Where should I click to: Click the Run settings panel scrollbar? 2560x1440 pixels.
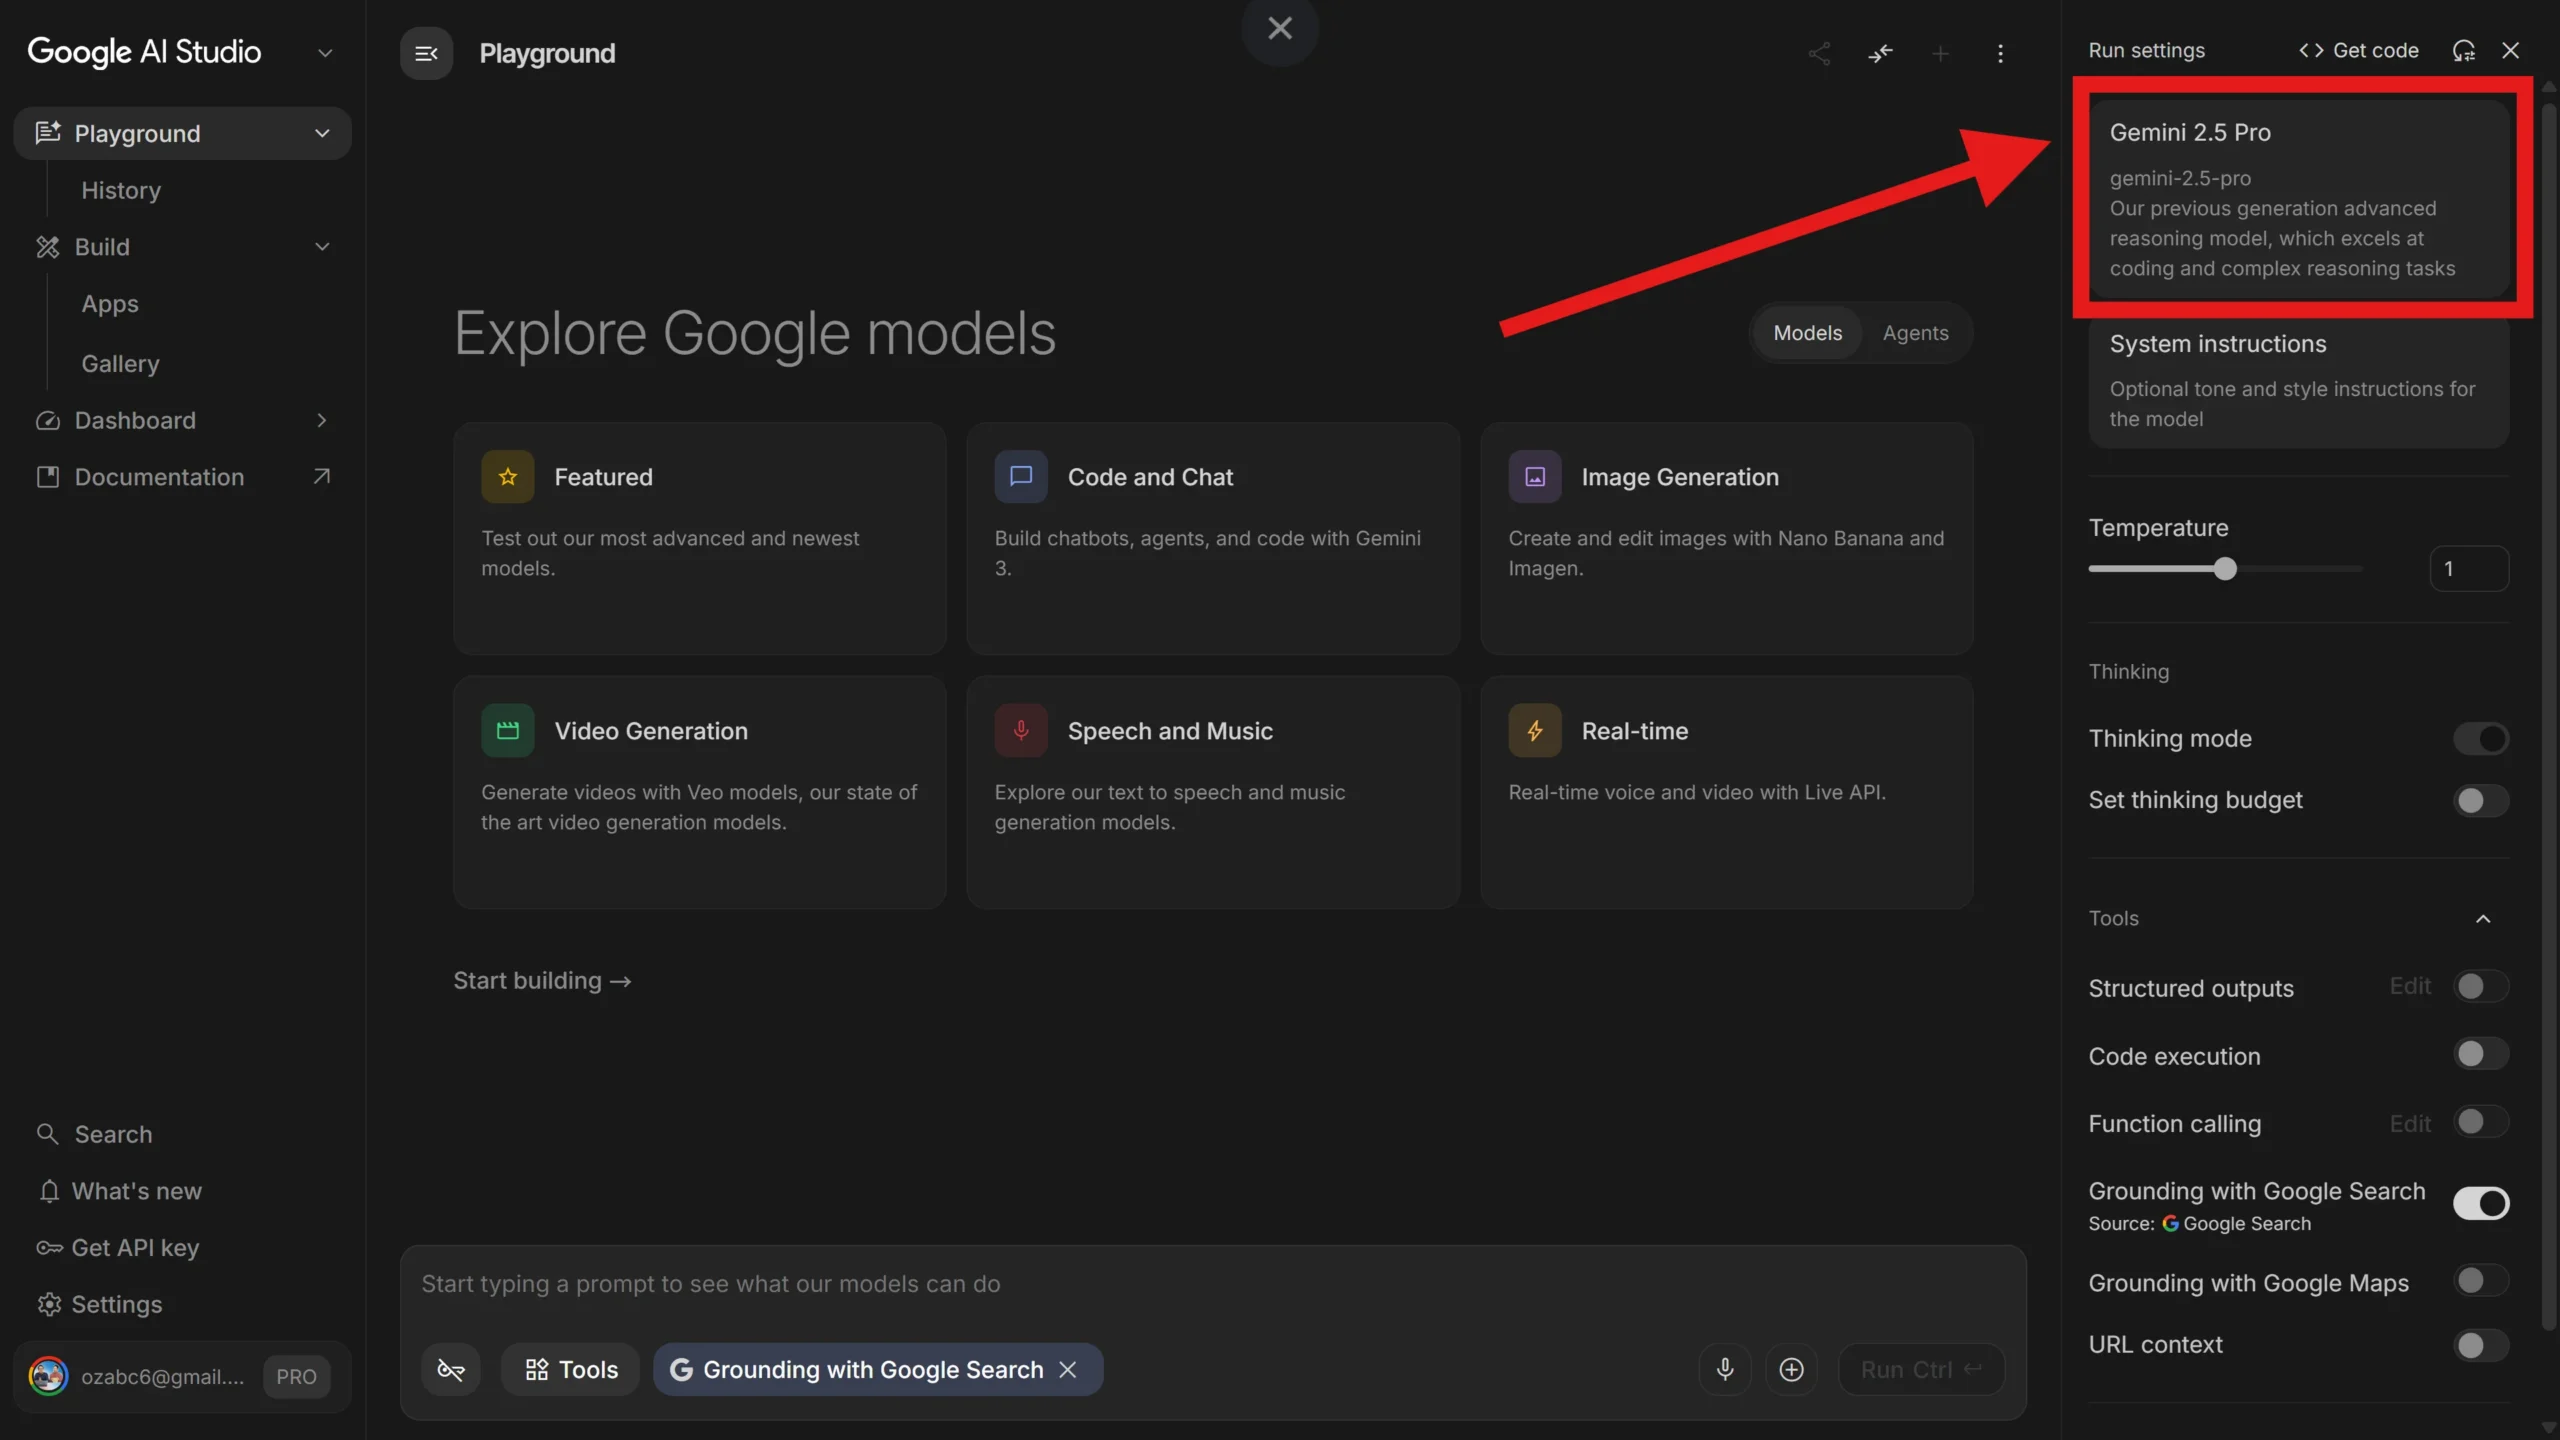[x=2548, y=718]
